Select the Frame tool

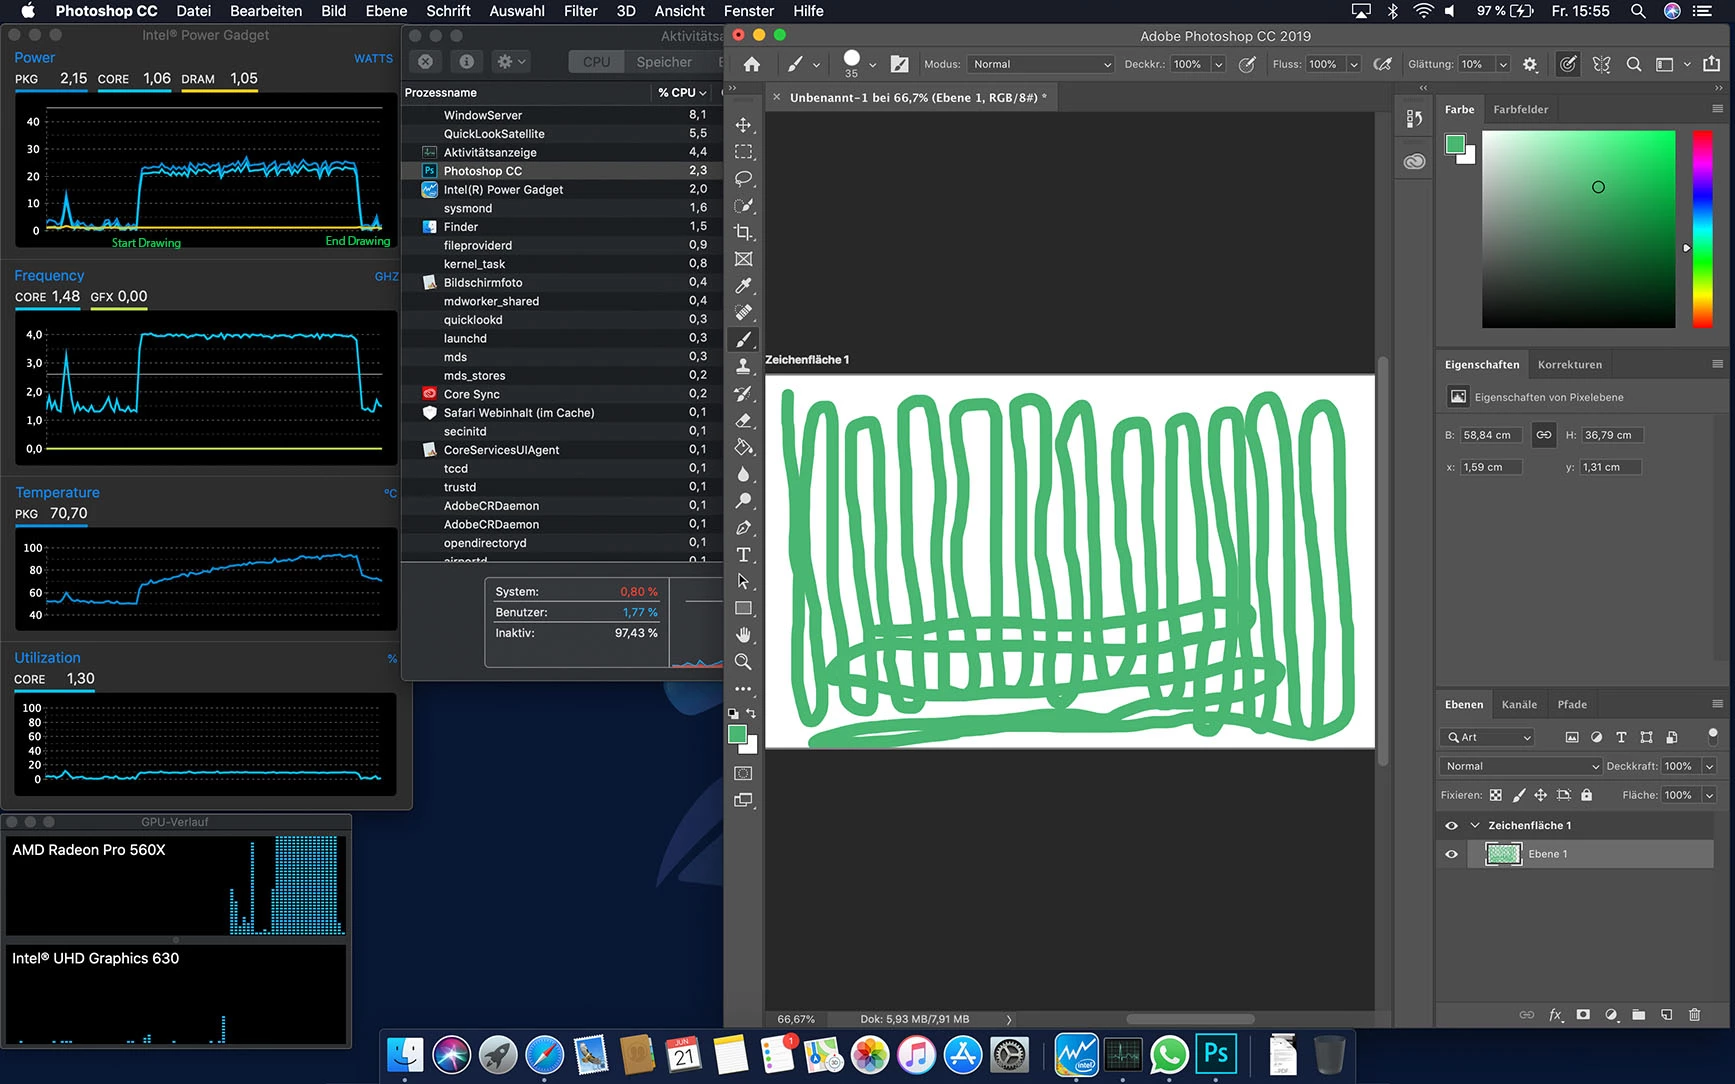point(743,259)
